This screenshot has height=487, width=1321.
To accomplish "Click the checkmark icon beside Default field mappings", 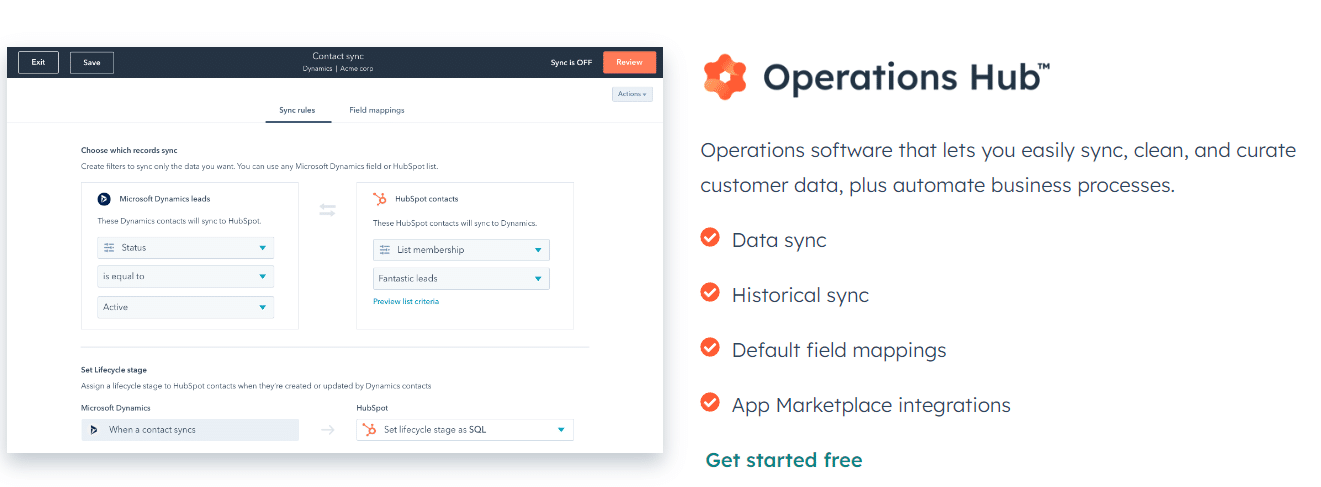I will 710,347.
